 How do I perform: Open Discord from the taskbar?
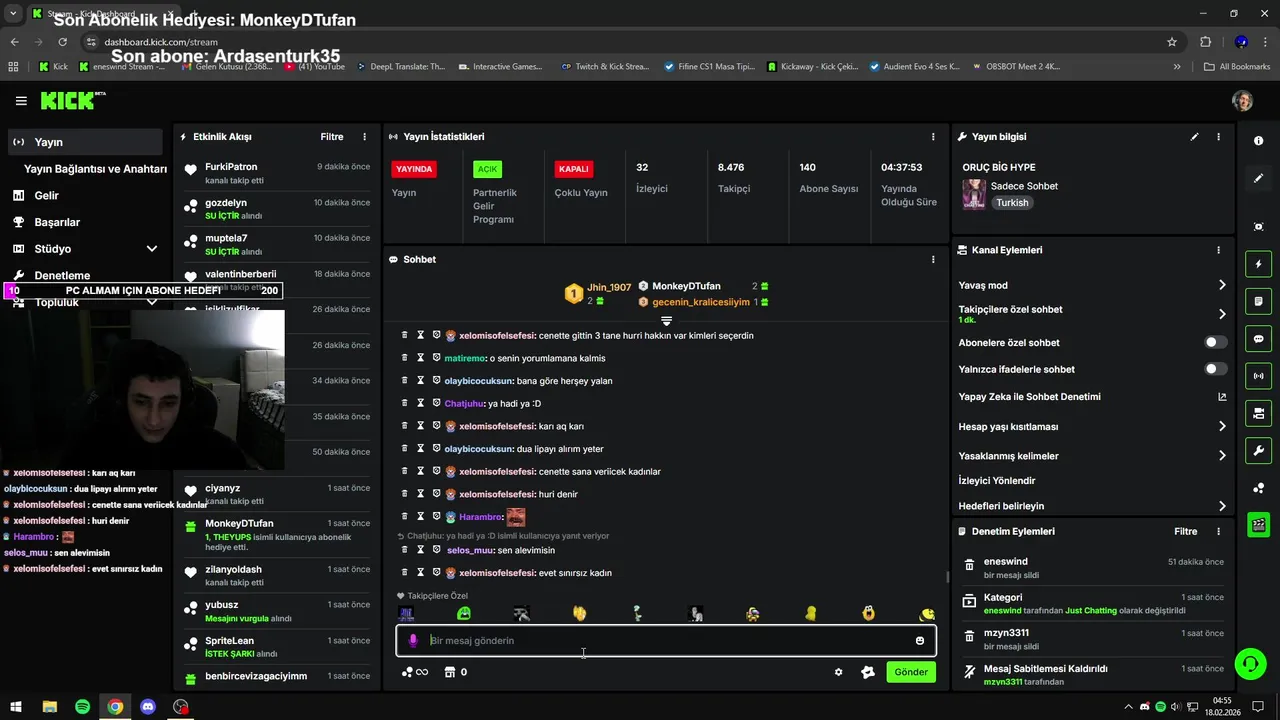click(148, 707)
